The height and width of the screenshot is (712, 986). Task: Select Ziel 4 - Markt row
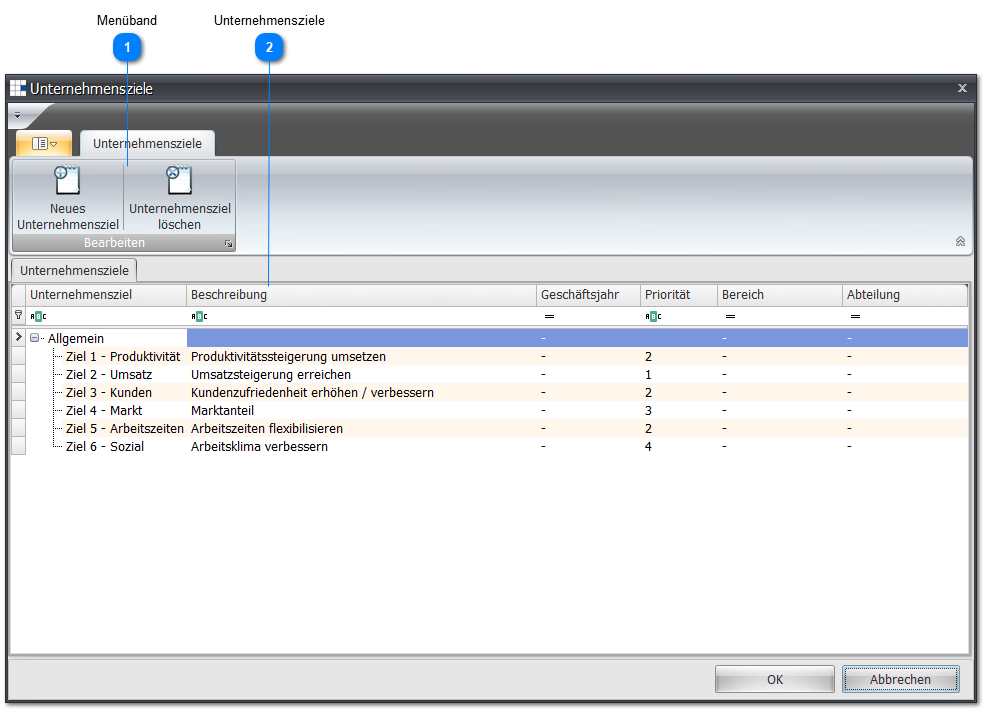coord(496,410)
